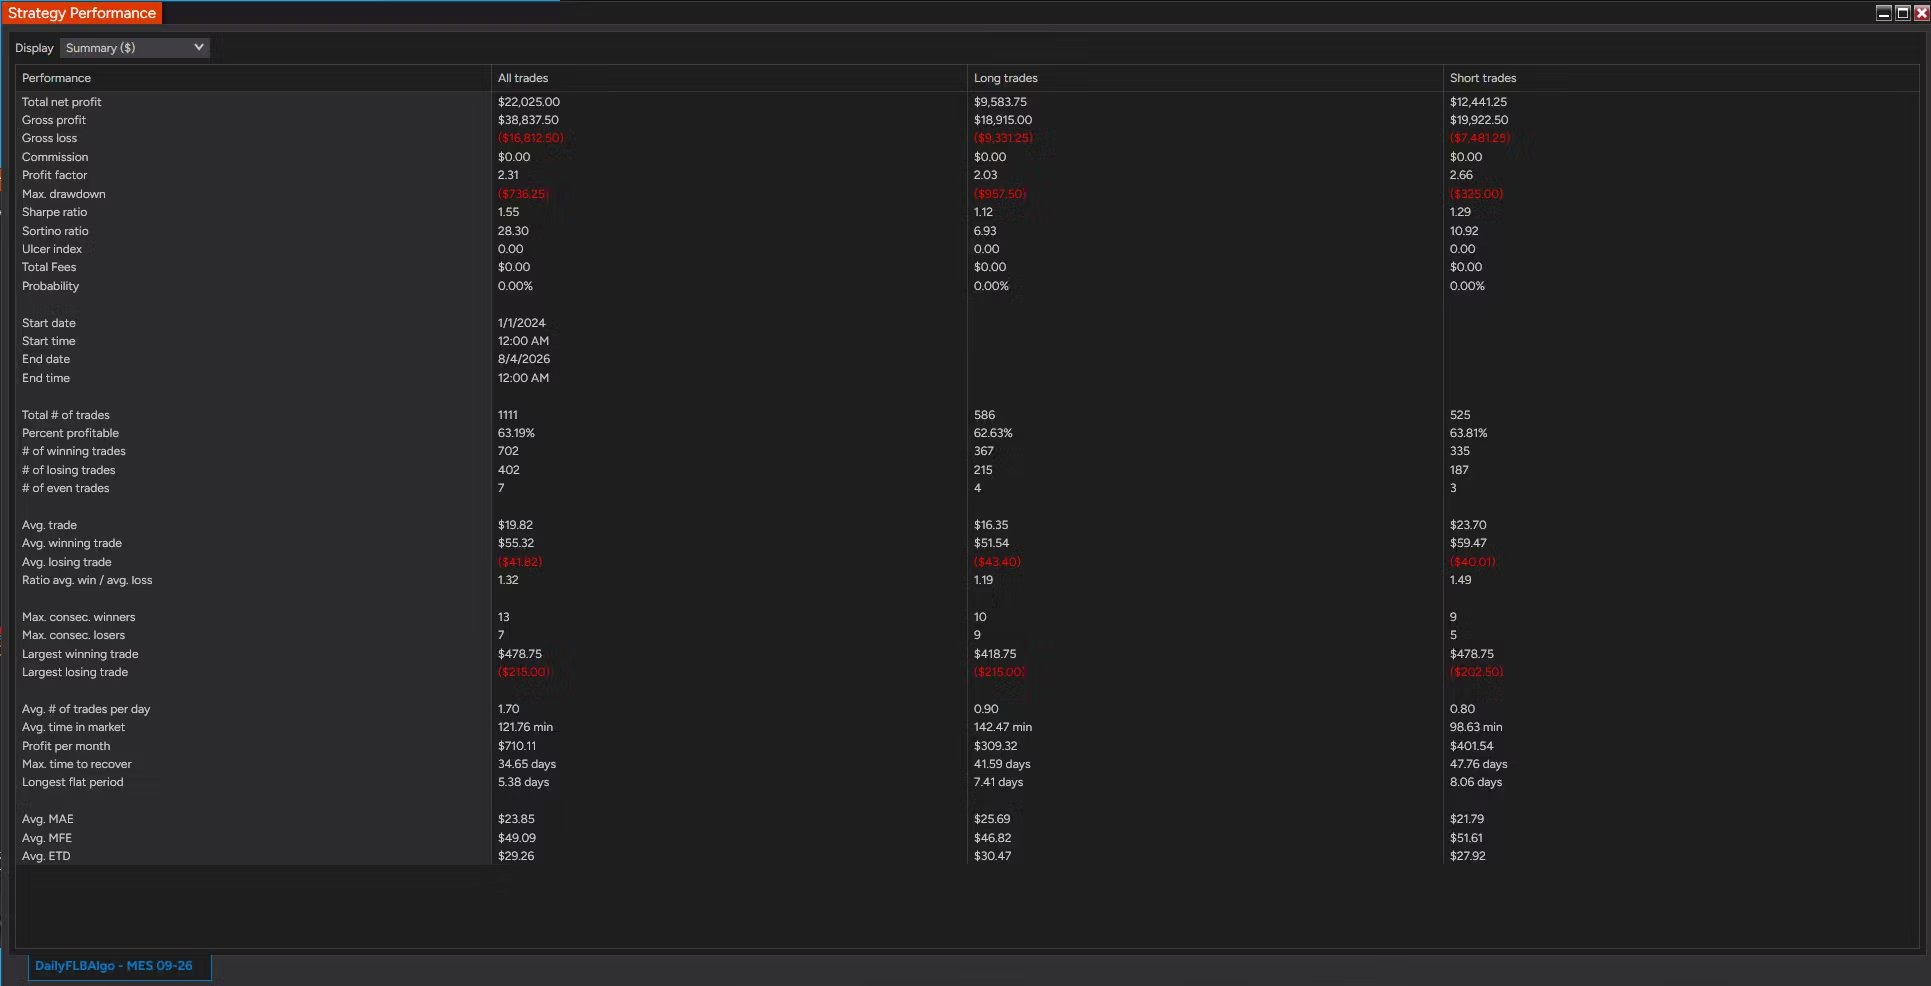Screen dimensions: 1931x986
Task: Click the 702 winning trades value
Action: coord(508,451)
